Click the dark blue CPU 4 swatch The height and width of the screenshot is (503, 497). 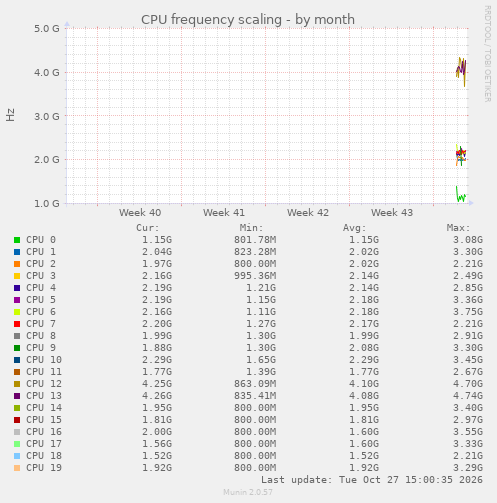coord(17,288)
